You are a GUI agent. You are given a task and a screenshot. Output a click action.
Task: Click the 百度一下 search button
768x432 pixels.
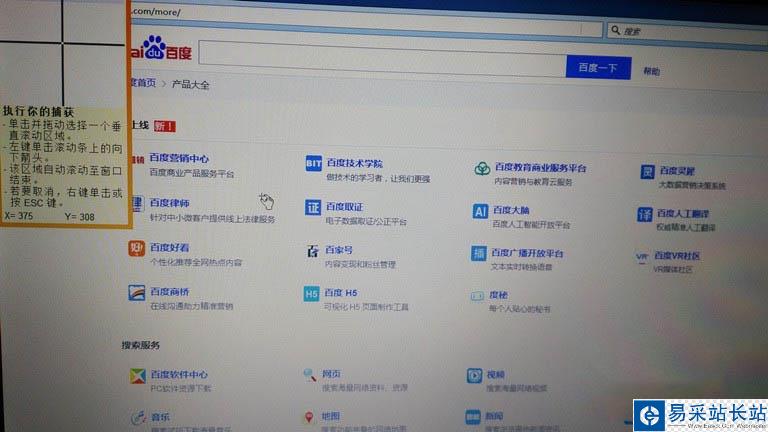click(x=598, y=67)
